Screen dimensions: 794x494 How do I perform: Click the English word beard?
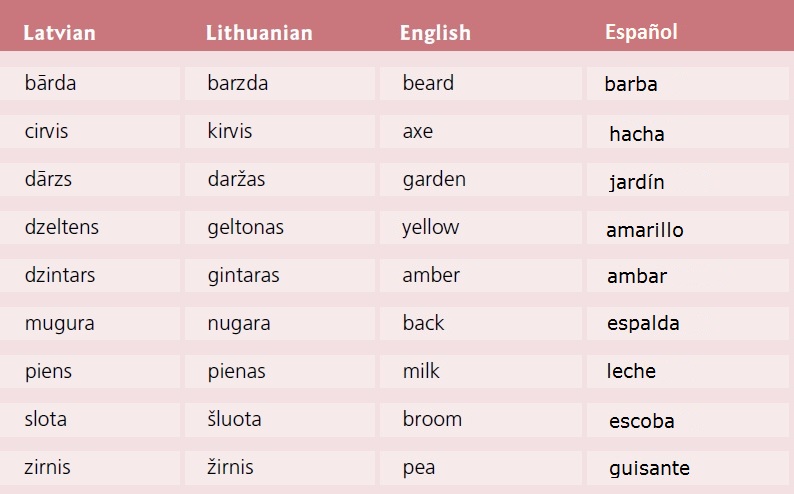[x=428, y=83]
